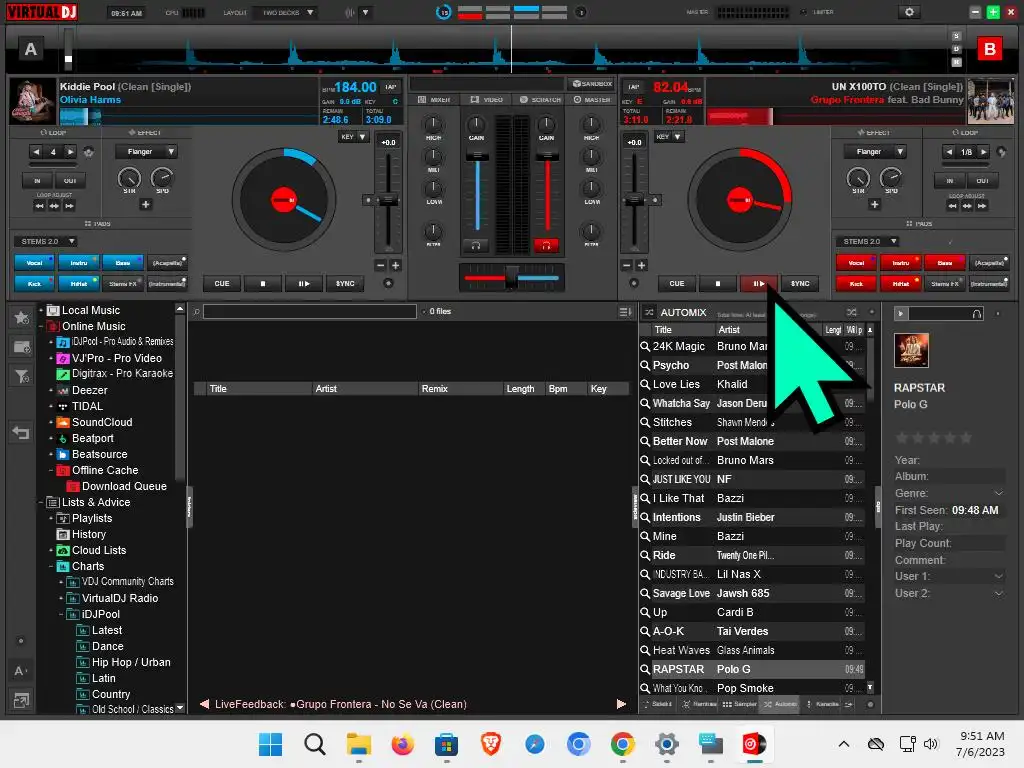Adjust deck B pitch slider
The height and width of the screenshot is (768, 1024).
point(633,200)
